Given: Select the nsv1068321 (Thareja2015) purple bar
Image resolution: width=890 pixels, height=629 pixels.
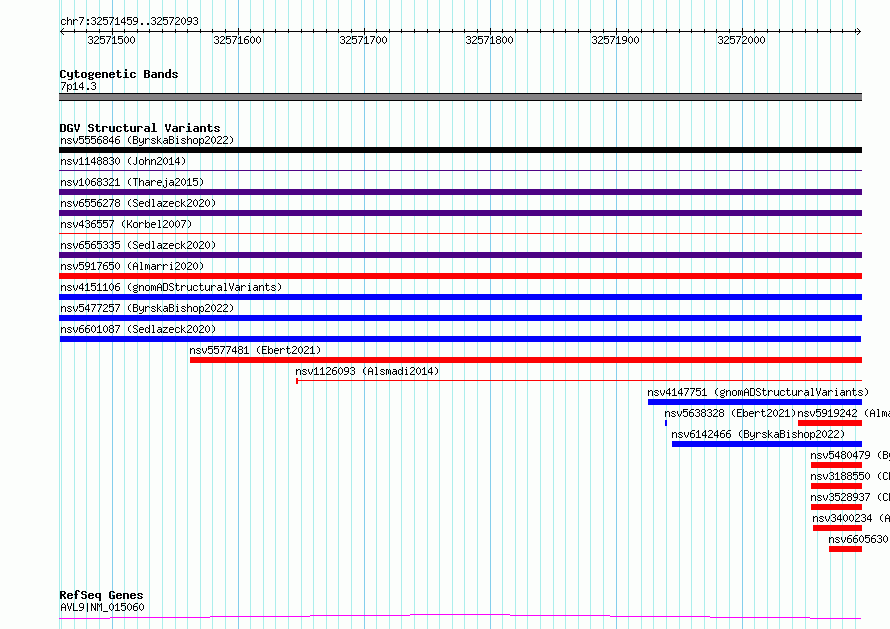Looking at the screenshot, I should pyautogui.click(x=460, y=192).
